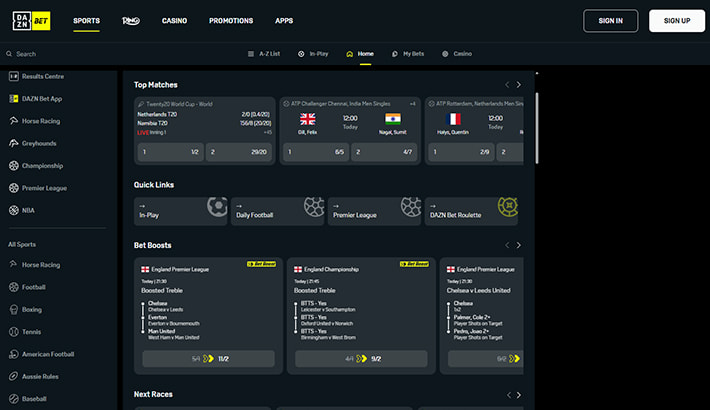710x410 pixels.
Task: Click the search magnifier icon
Action: (x=9, y=54)
